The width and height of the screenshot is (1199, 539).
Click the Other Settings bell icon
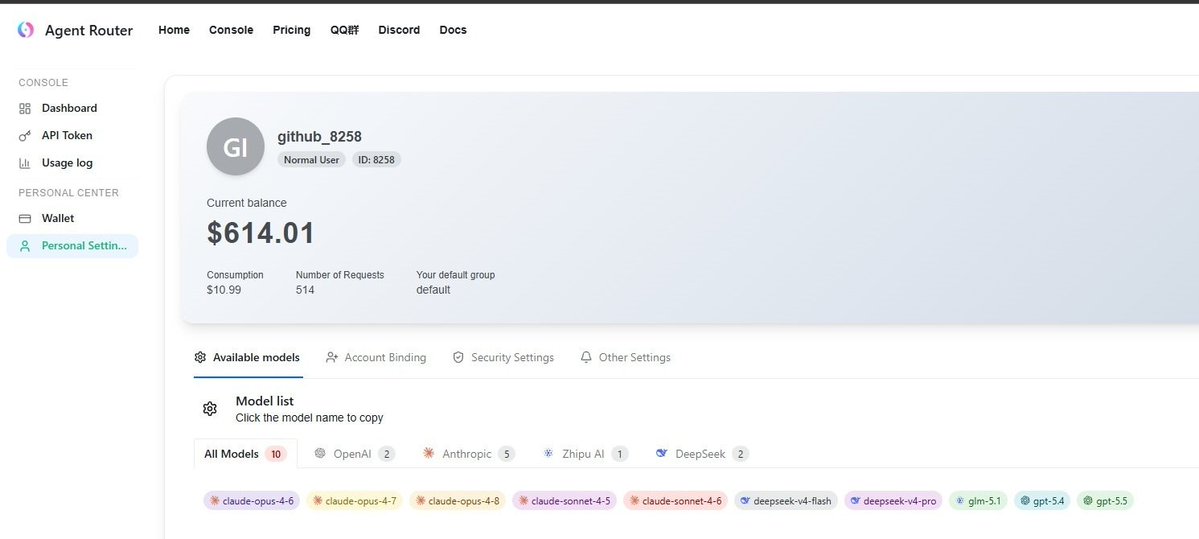(x=586, y=357)
